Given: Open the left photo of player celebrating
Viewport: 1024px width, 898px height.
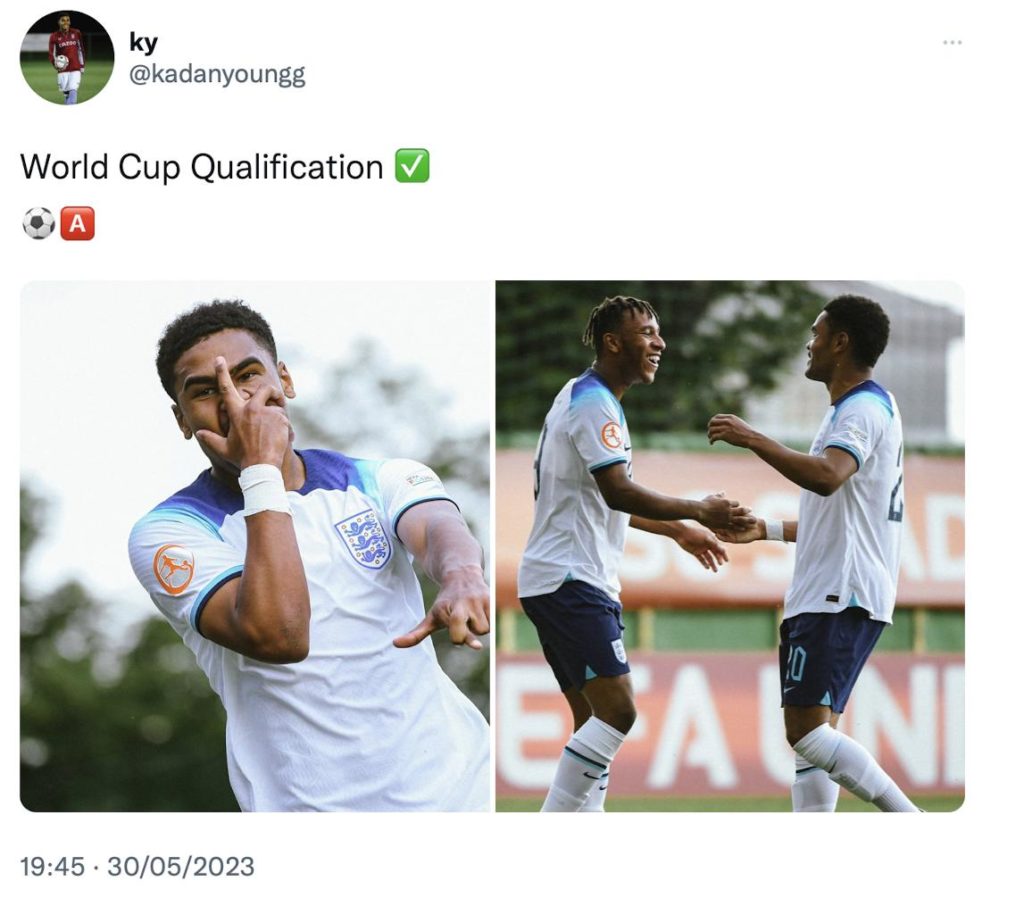Looking at the screenshot, I should pyautogui.click(x=255, y=546).
